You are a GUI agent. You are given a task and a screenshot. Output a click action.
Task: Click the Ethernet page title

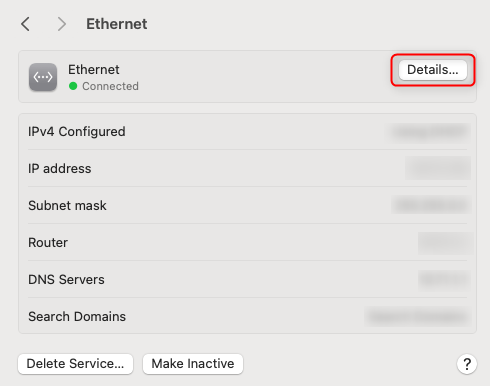pos(117,24)
